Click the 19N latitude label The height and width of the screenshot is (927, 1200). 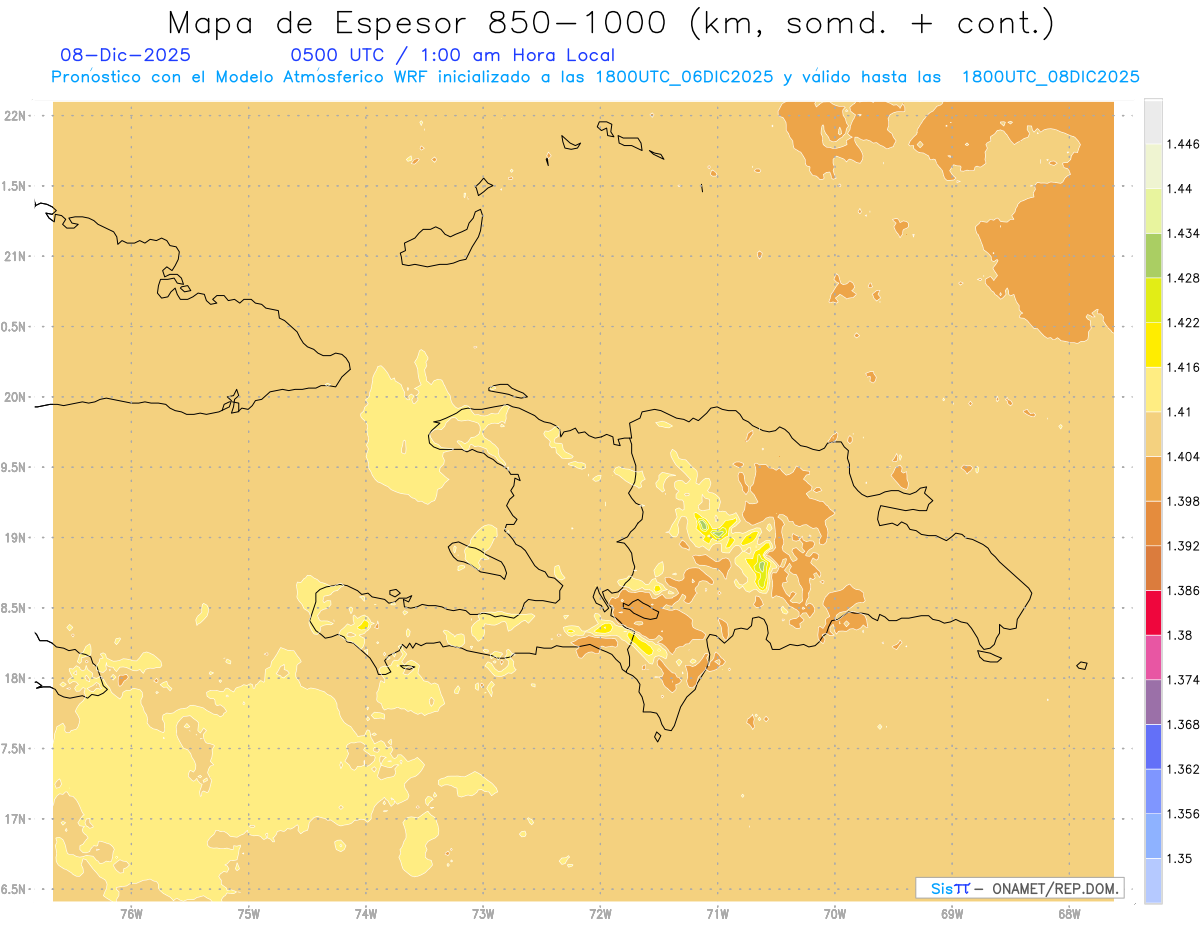15,538
